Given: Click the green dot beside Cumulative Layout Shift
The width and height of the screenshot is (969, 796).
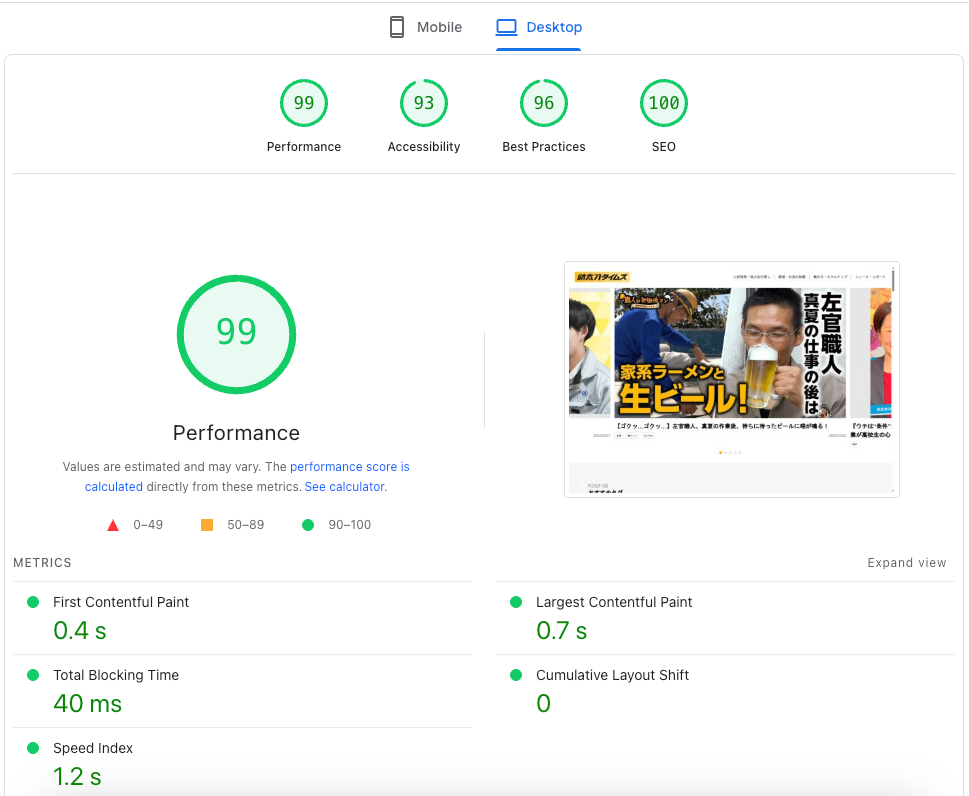Looking at the screenshot, I should pyautogui.click(x=516, y=675).
